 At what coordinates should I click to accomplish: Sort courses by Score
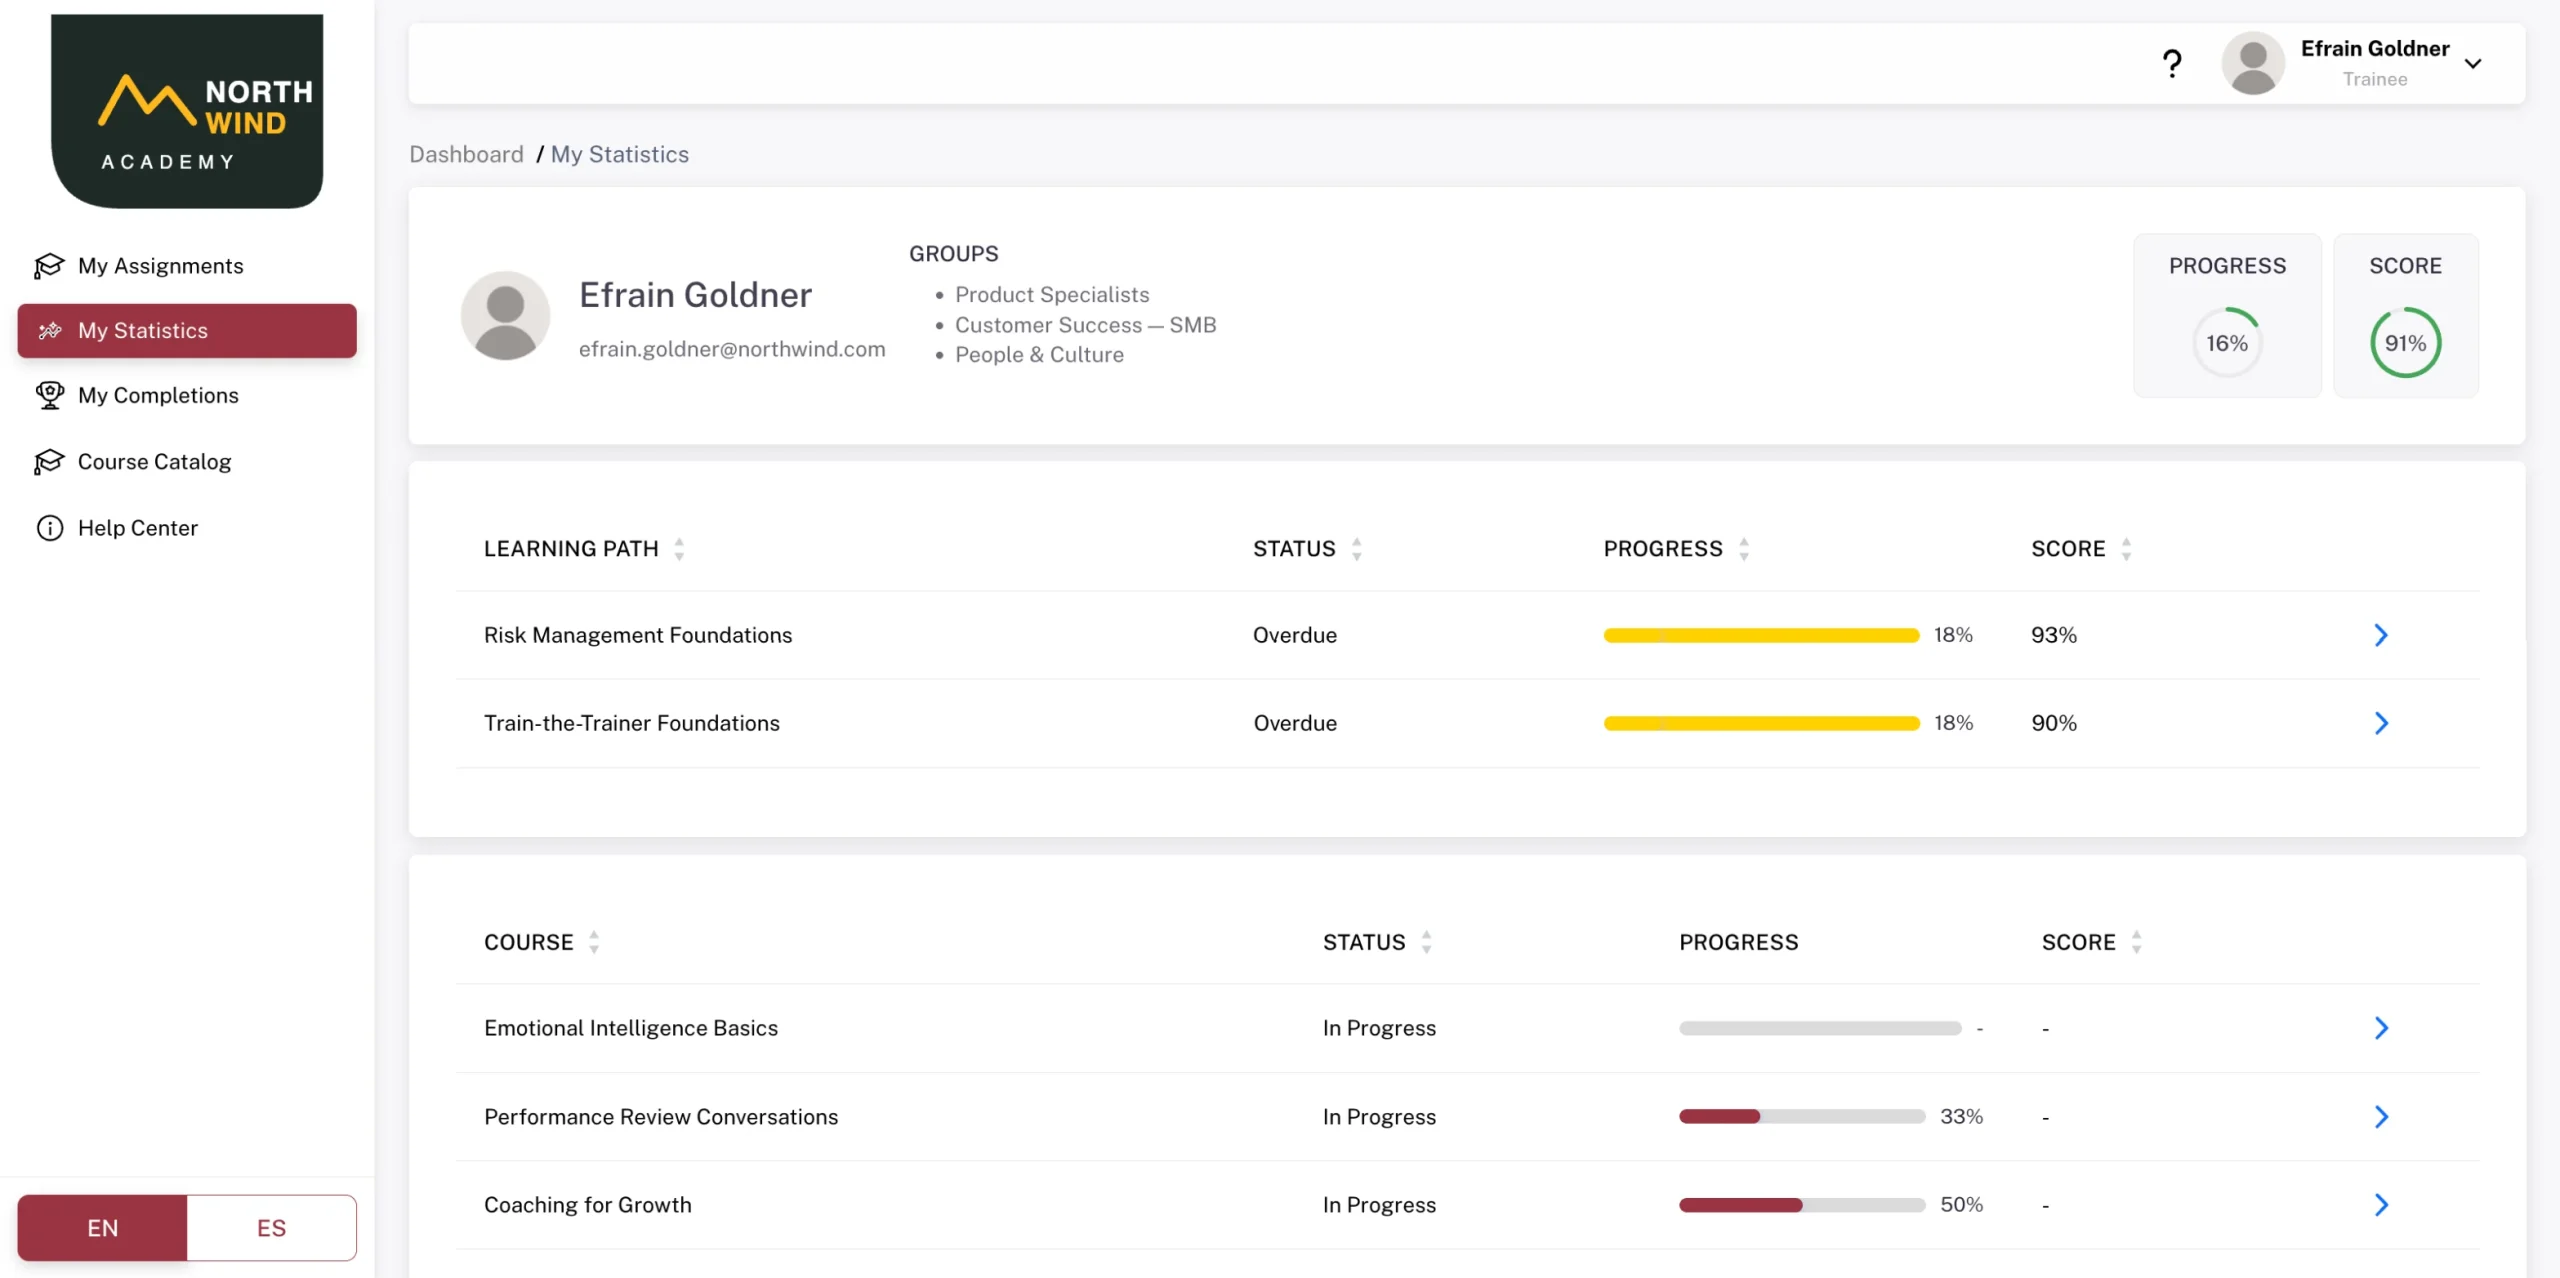tap(2136, 942)
